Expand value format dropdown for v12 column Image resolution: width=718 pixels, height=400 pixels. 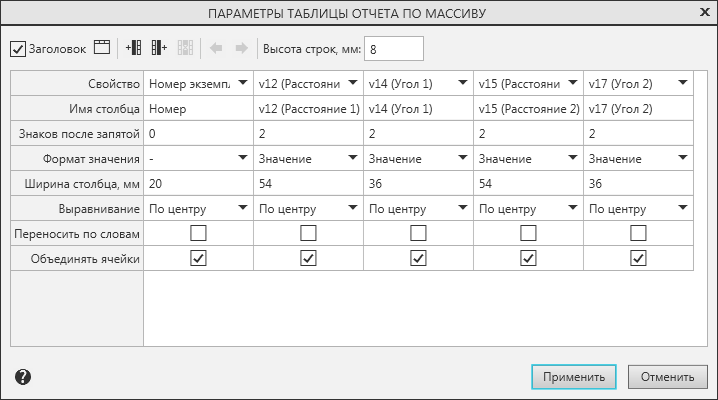[x=351, y=157]
